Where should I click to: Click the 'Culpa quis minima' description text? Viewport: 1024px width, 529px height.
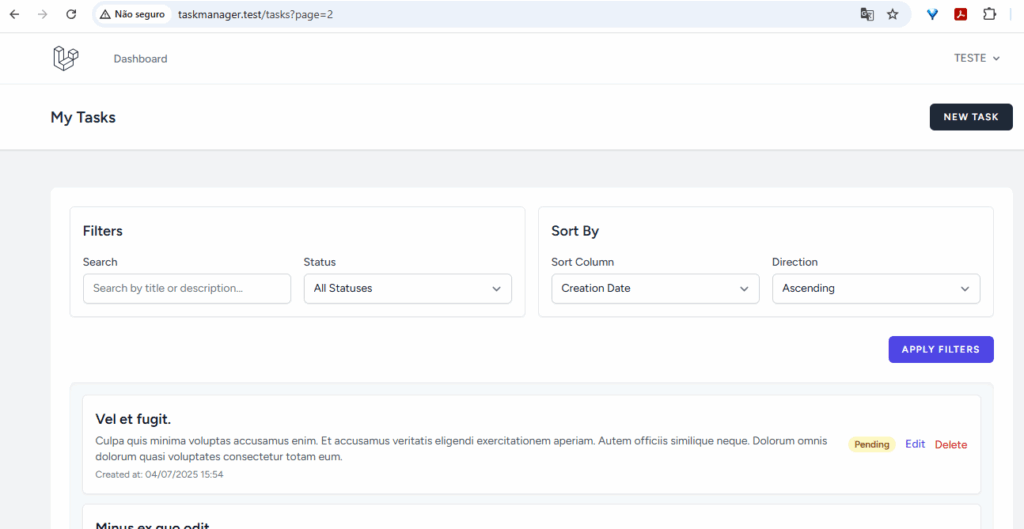pyautogui.click(x=461, y=449)
